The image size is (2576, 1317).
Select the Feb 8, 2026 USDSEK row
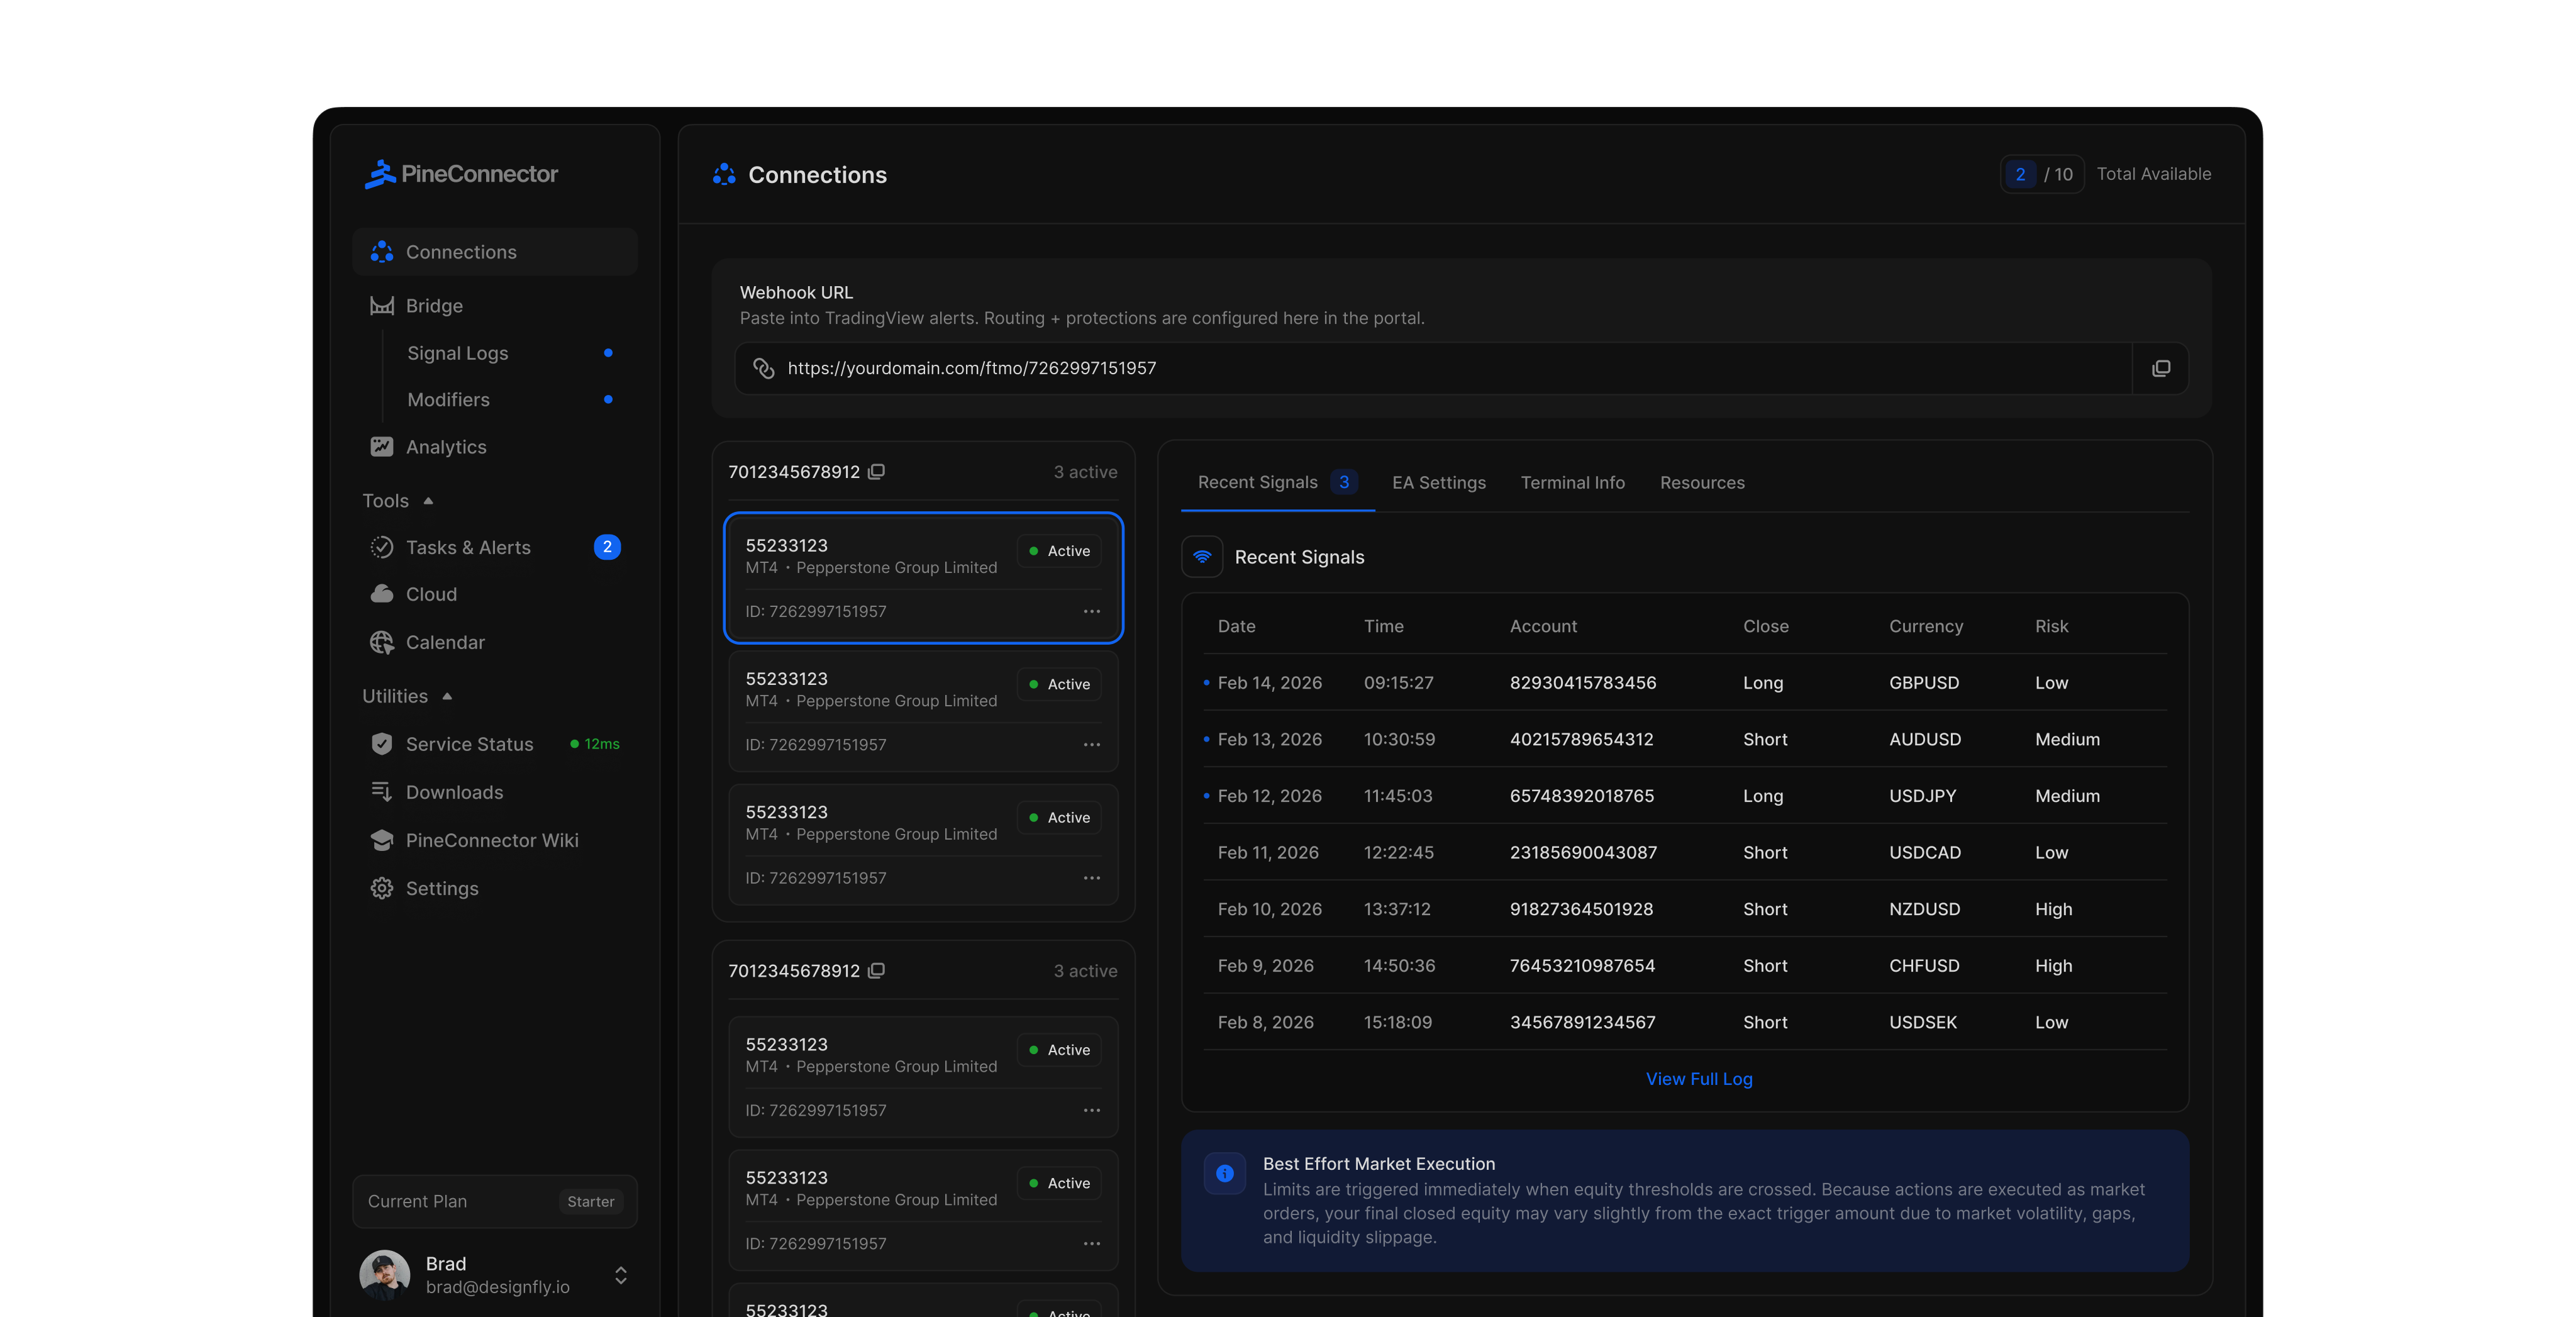1685,1022
